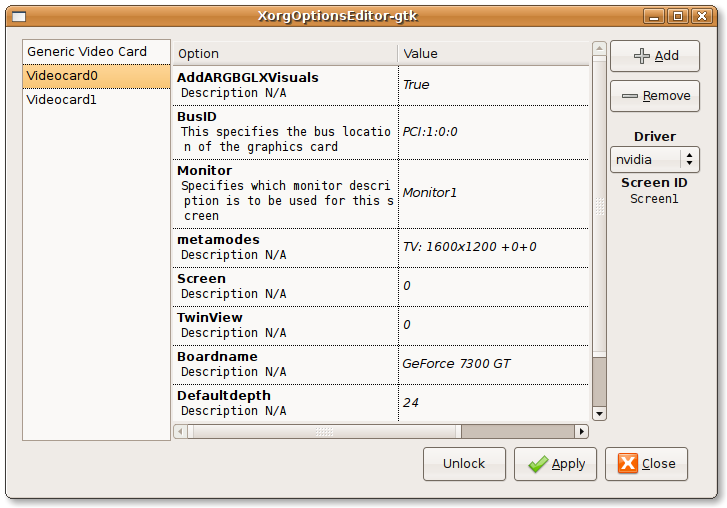Click the TwinView option row
The height and width of the screenshot is (508, 727).
[285, 325]
